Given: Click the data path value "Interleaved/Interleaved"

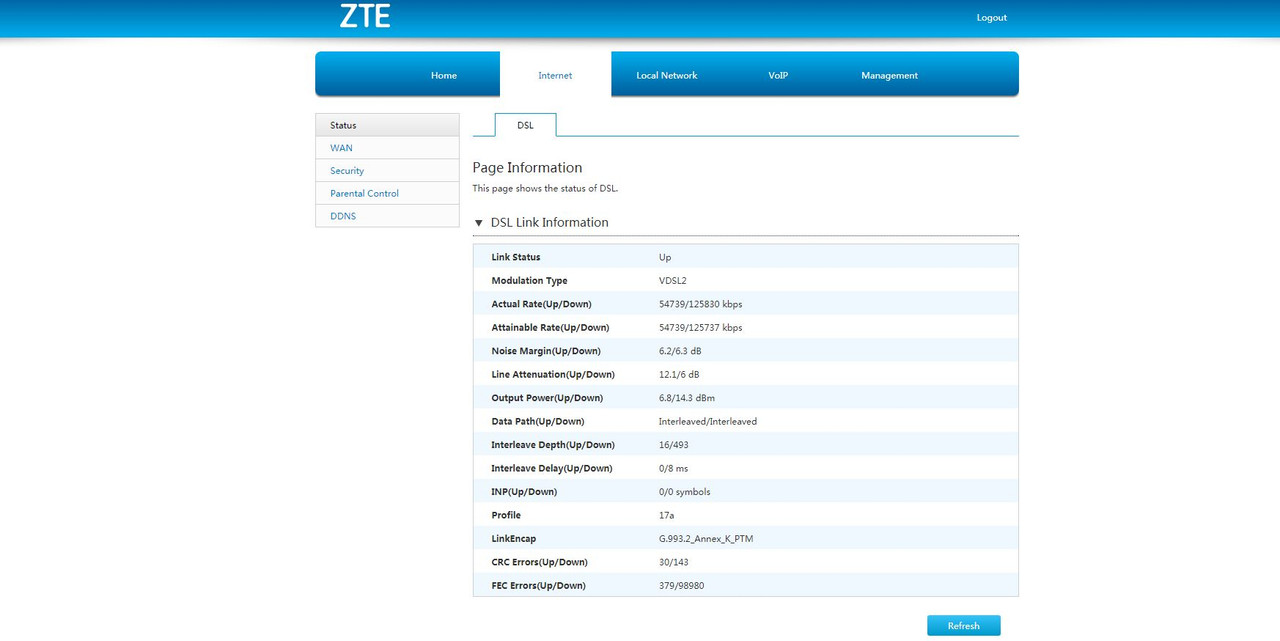Looking at the screenshot, I should (x=708, y=422).
